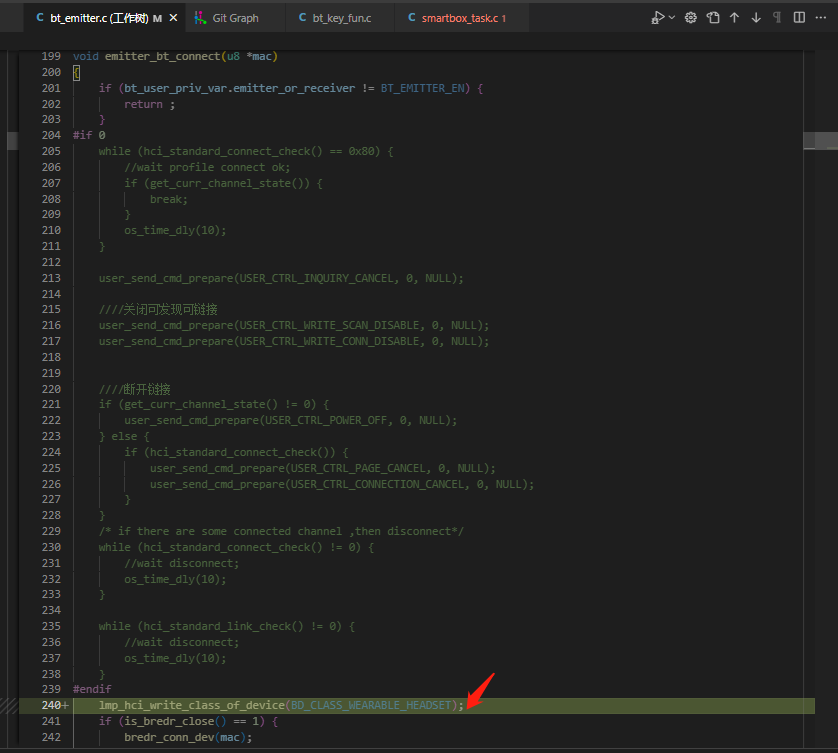Switch to the Git Graph tab
Viewport: 838px width, 753px height.
pyautogui.click(x=235, y=18)
